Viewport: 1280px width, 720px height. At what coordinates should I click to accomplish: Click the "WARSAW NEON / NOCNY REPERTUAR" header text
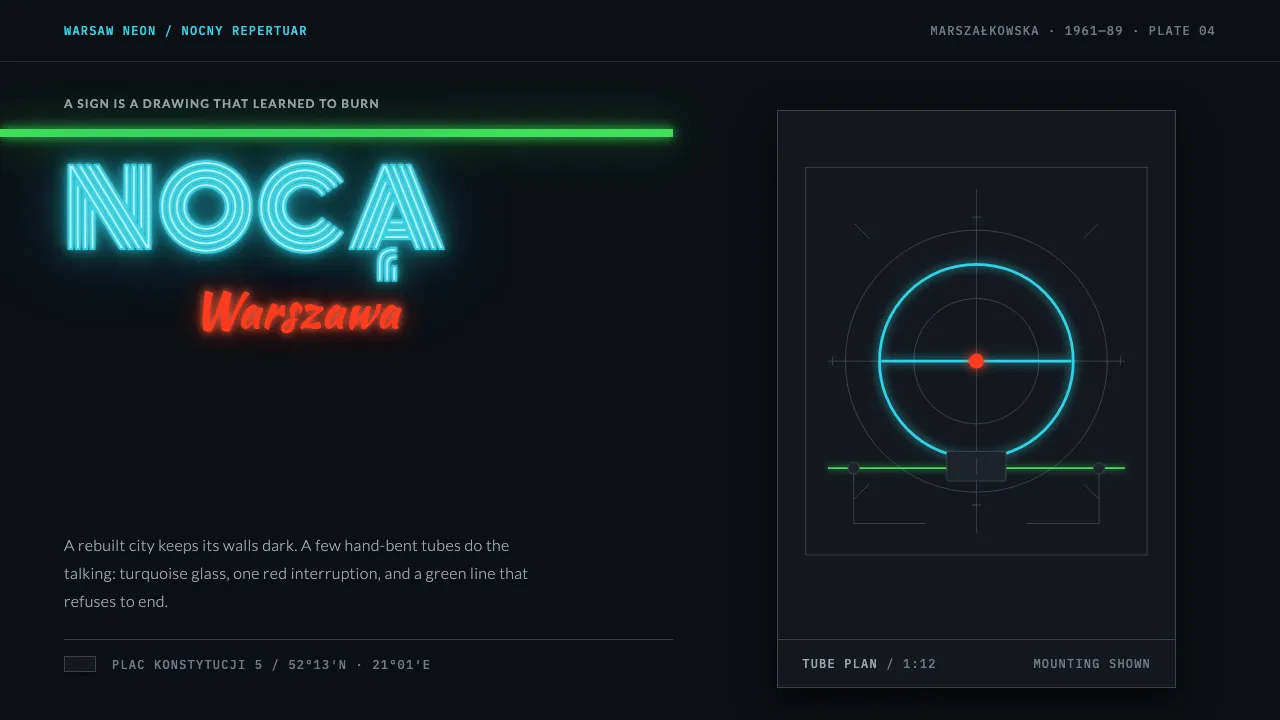[186, 31]
